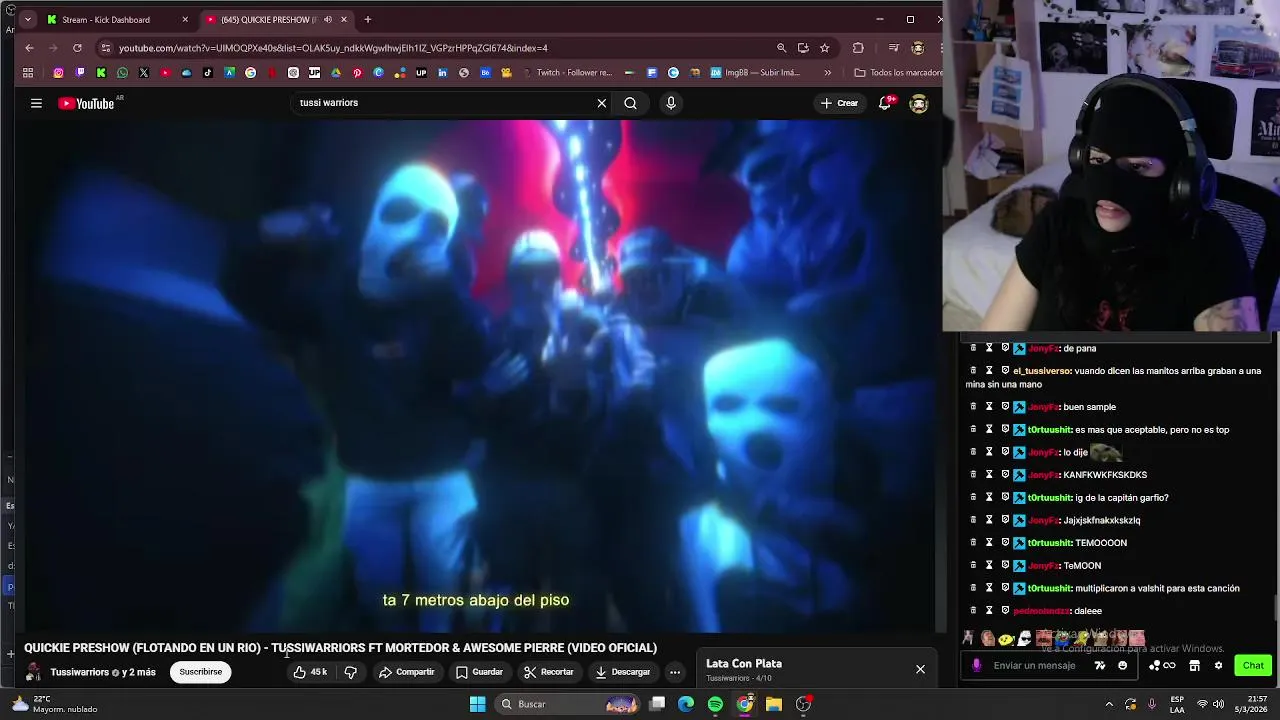The image size is (1280, 720).
Task: Open the Lata Con Plata playlist title
Action: click(x=744, y=664)
